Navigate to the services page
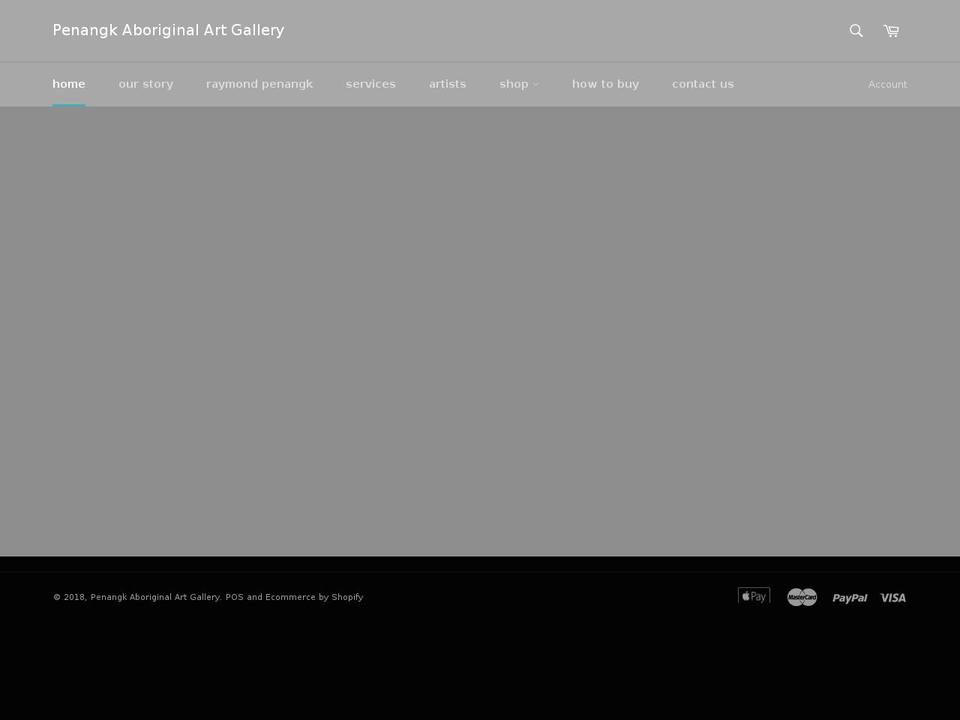The height and width of the screenshot is (720, 960). tap(370, 84)
